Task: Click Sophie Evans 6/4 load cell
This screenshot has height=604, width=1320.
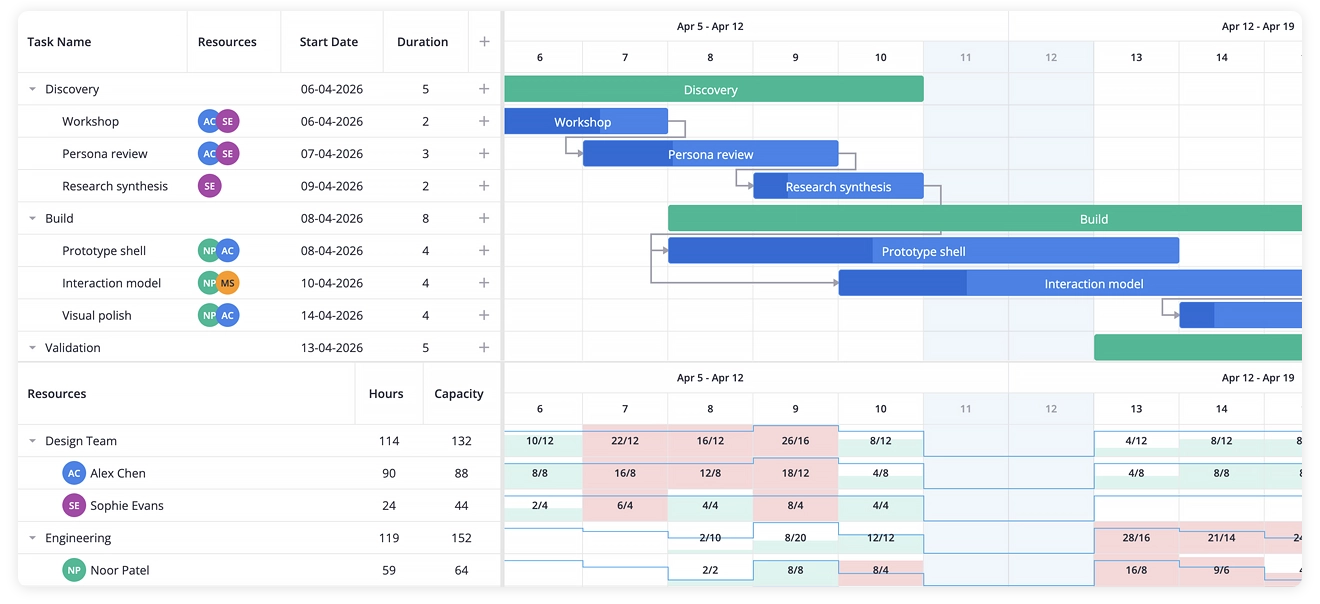Action: [x=625, y=506]
